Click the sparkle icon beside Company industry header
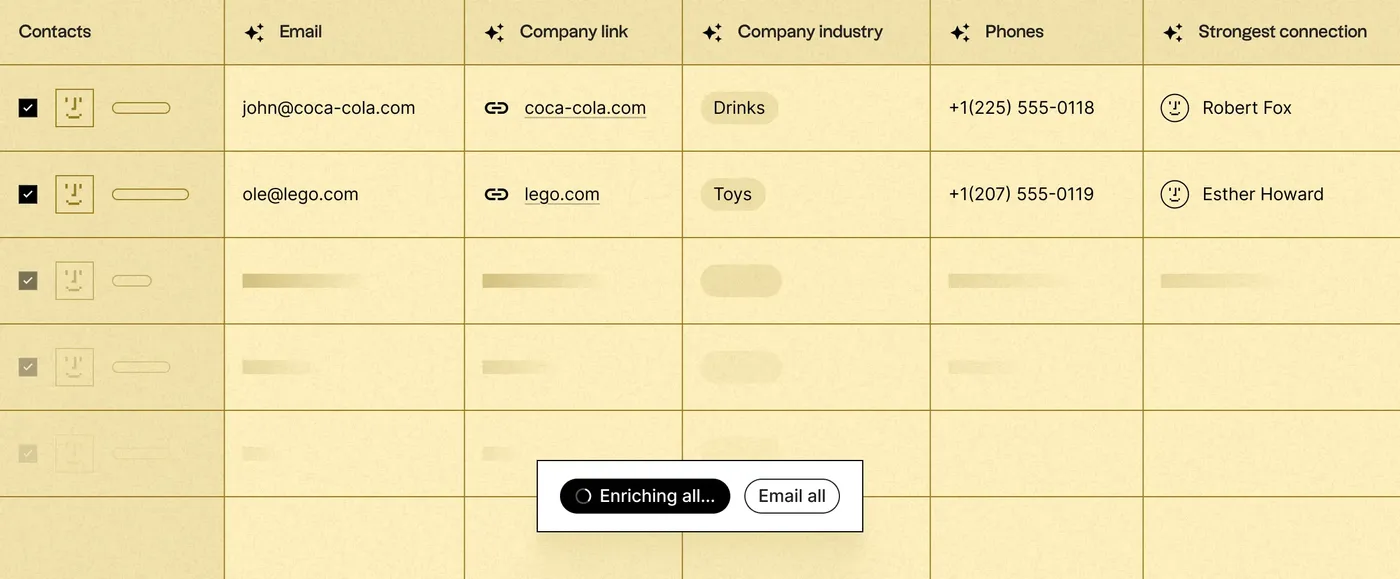 (x=712, y=32)
